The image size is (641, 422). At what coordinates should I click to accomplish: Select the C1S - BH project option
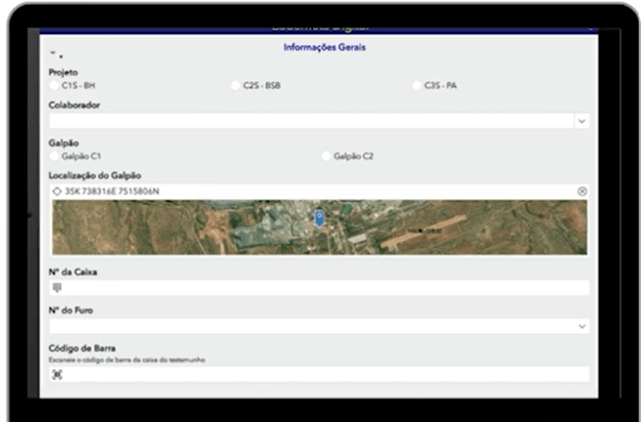[55, 86]
